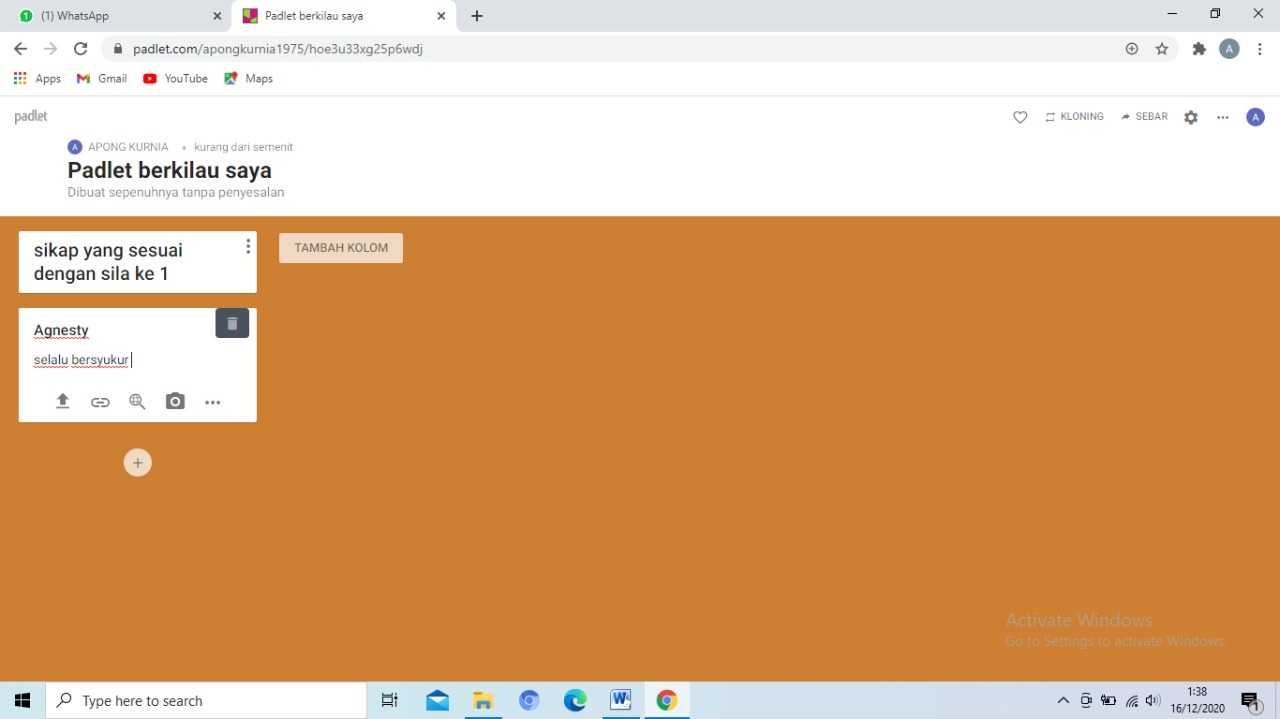The width and height of the screenshot is (1280, 719).
Task: Click the KLONING button
Action: pyautogui.click(x=1074, y=117)
